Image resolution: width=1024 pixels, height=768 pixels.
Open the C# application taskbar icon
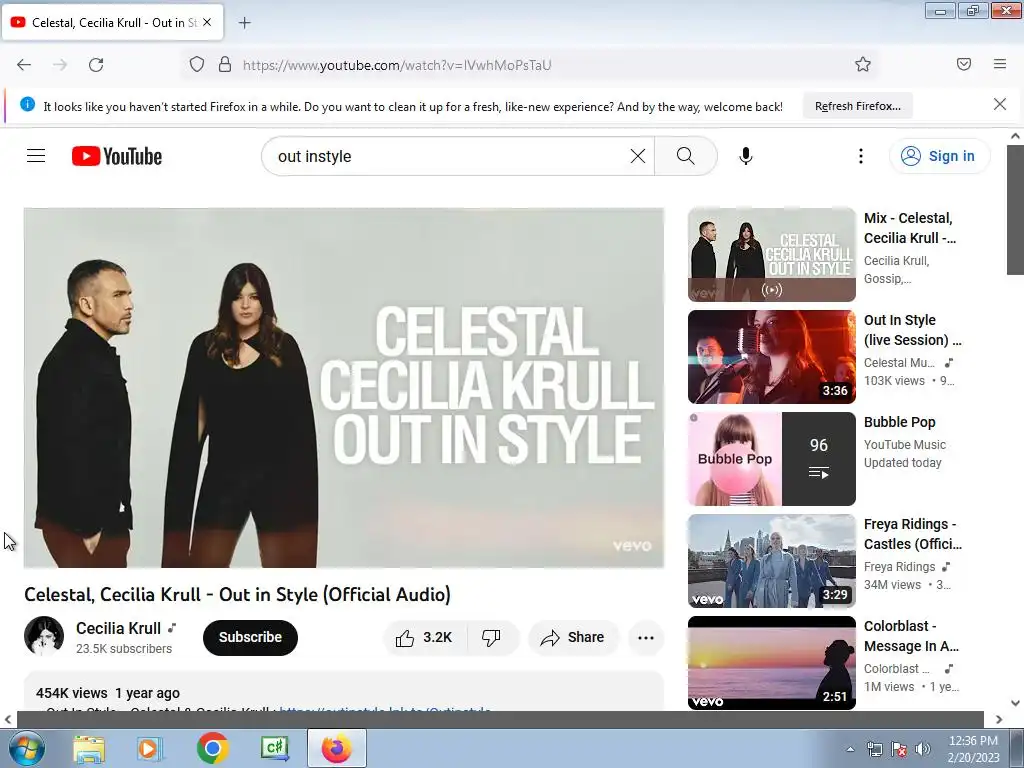274,748
